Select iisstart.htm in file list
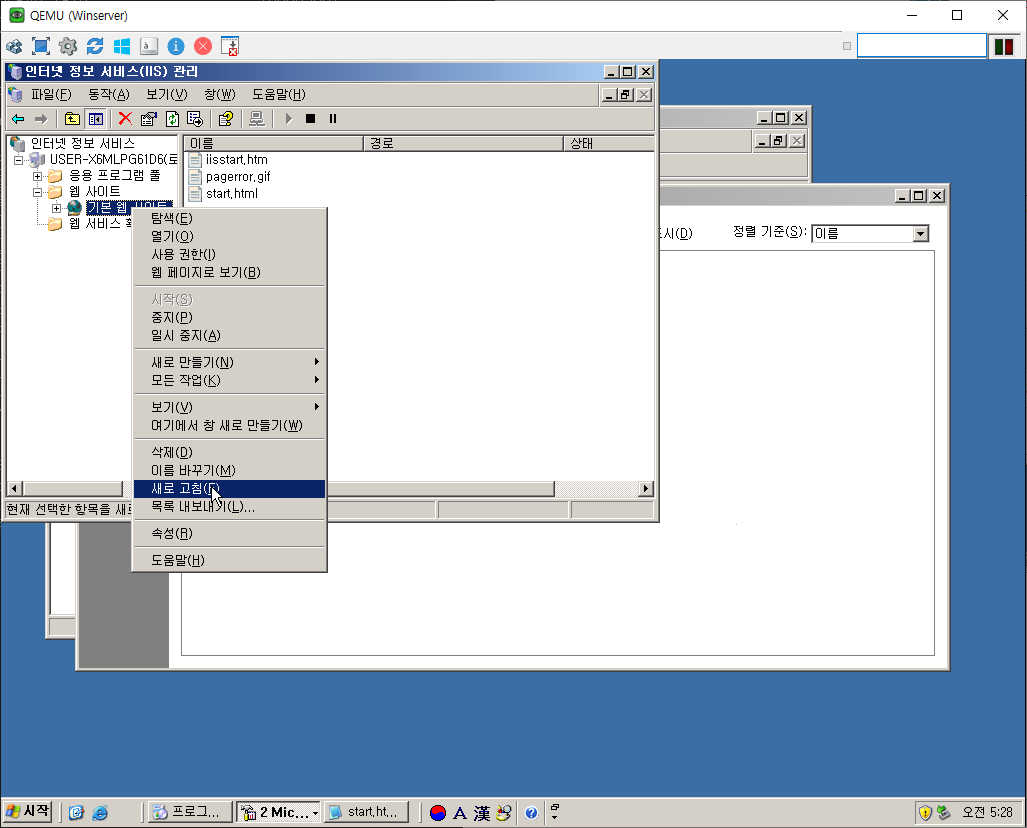Viewport: 1027px width, 828px height. pos(236,160)
